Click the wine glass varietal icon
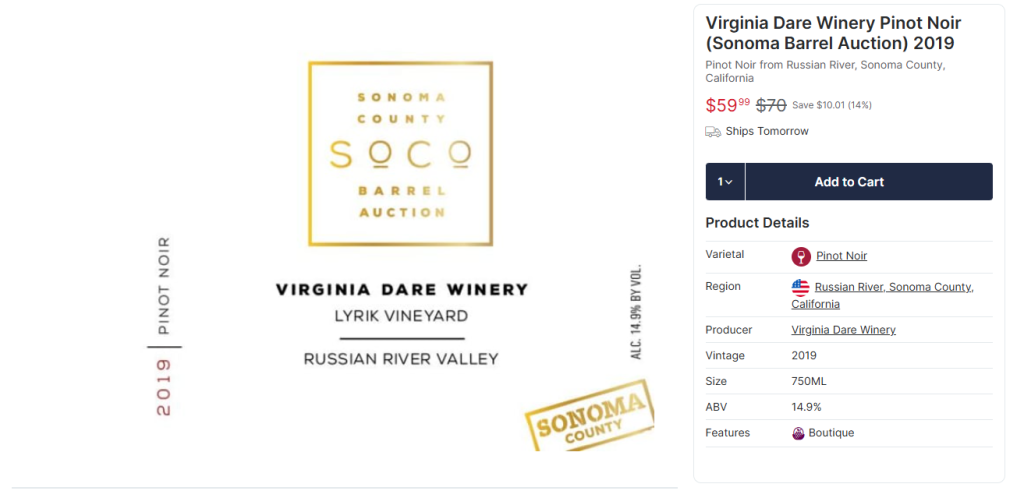1024x498 pixels. coord(800,256)
